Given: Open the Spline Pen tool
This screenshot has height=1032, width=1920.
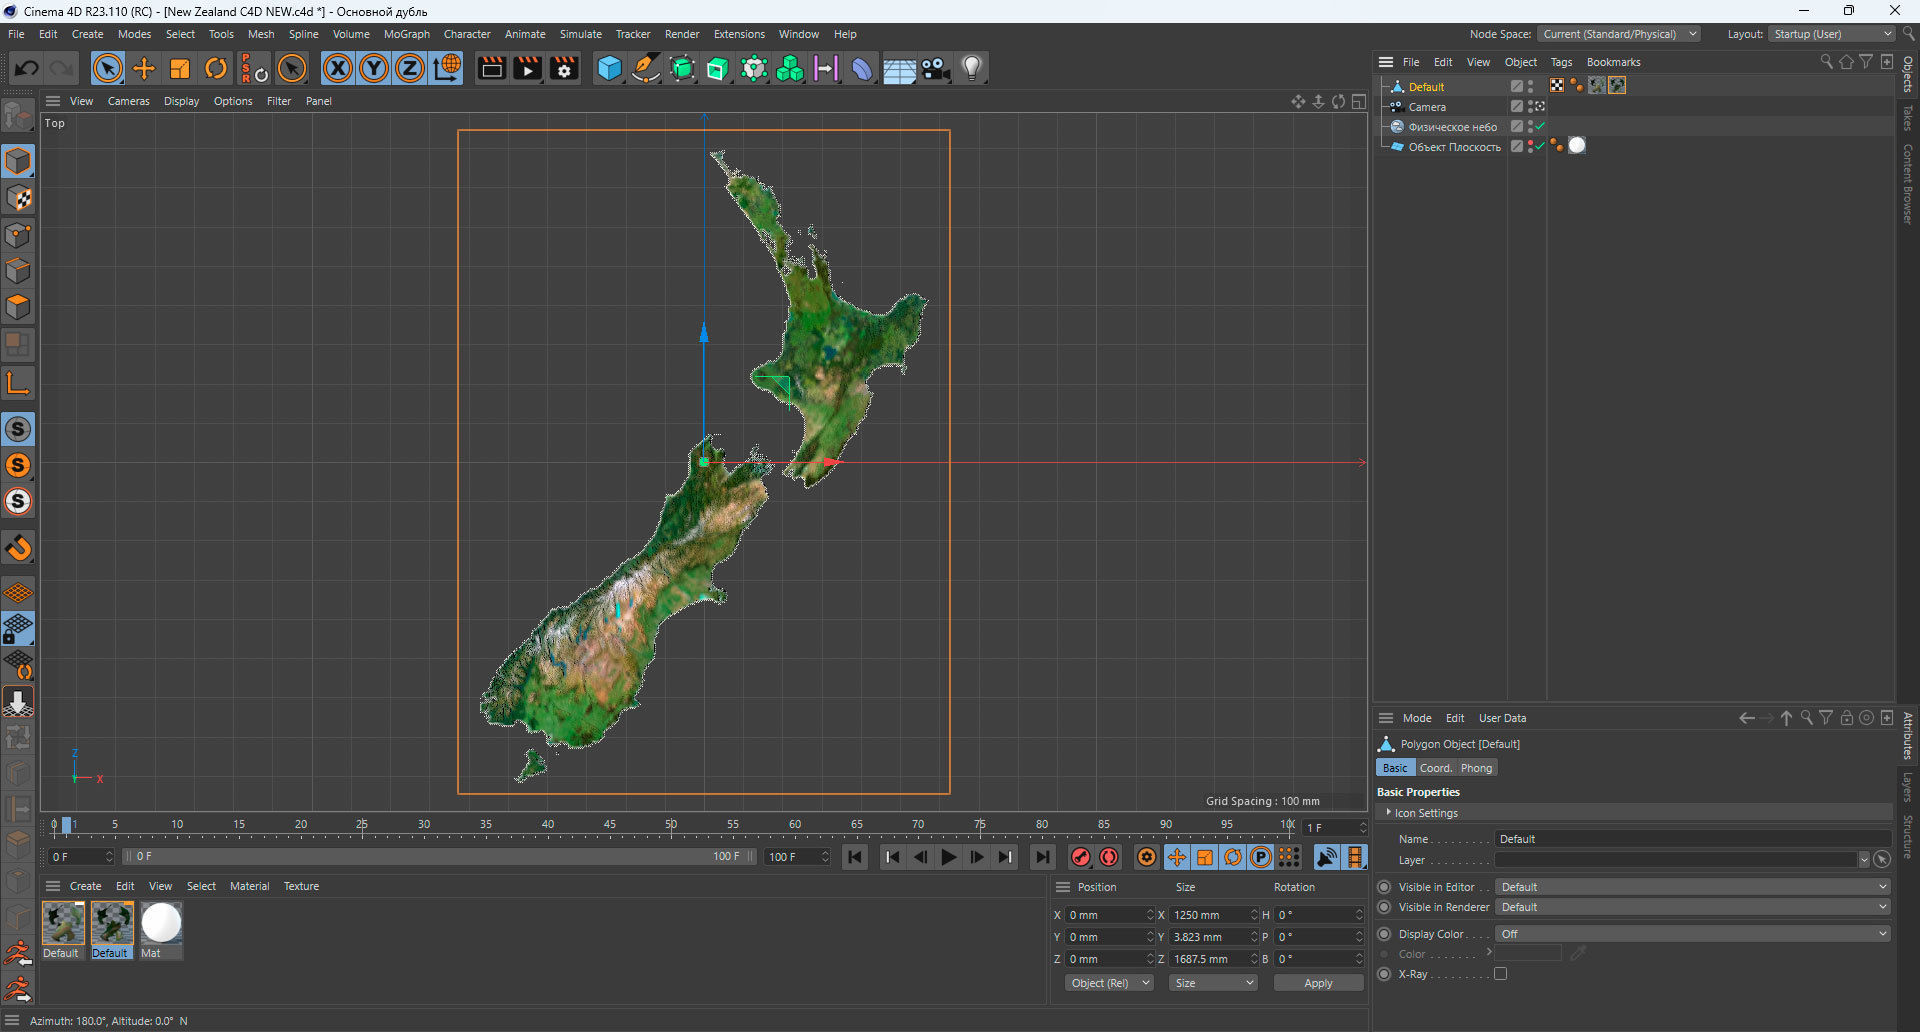Looking at the screenshot, I should [x=646, y=68].
